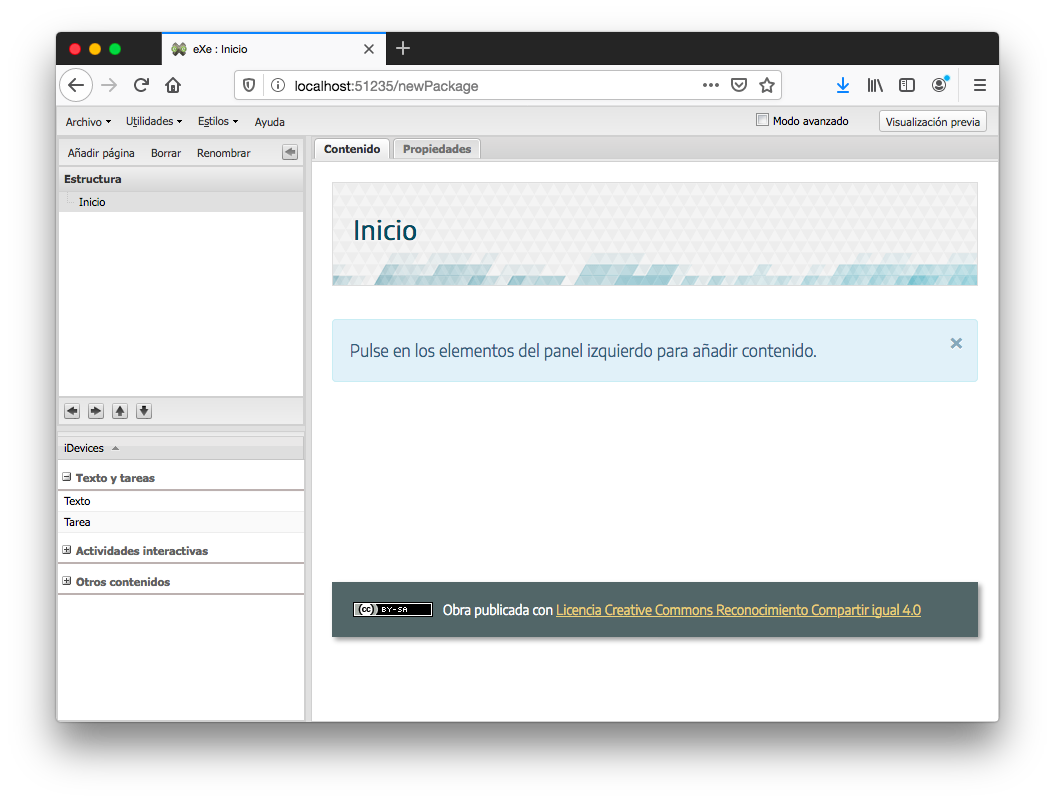Select the 'Promote node' left arrow icon
The height and width of the screenshot is (802, 1055).
[x=71, y=410]
